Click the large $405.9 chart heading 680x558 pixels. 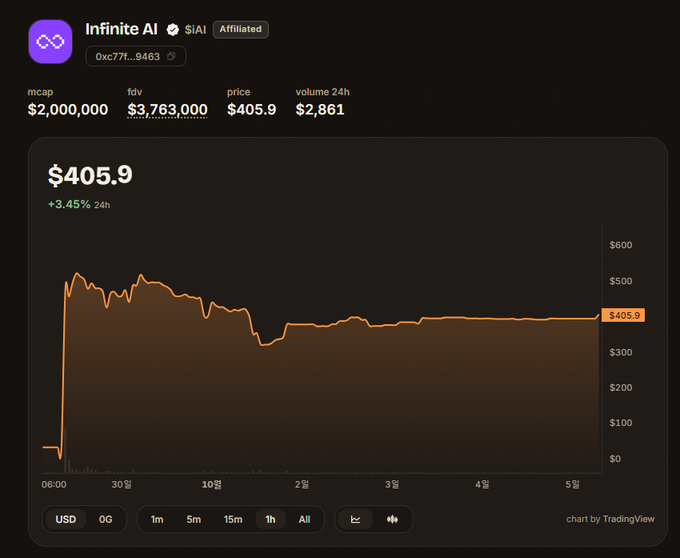[x=90, y=175]
